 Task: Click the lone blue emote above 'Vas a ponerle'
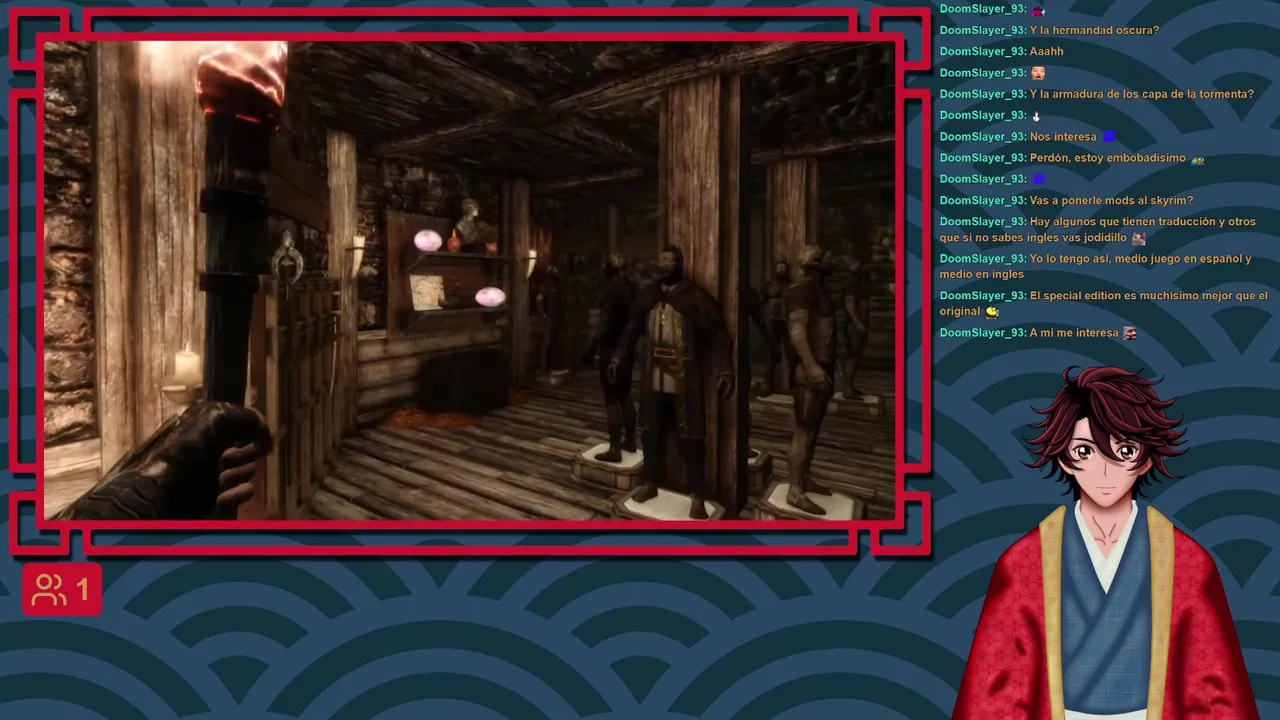pyautogui.click(x=1038, y=180)
